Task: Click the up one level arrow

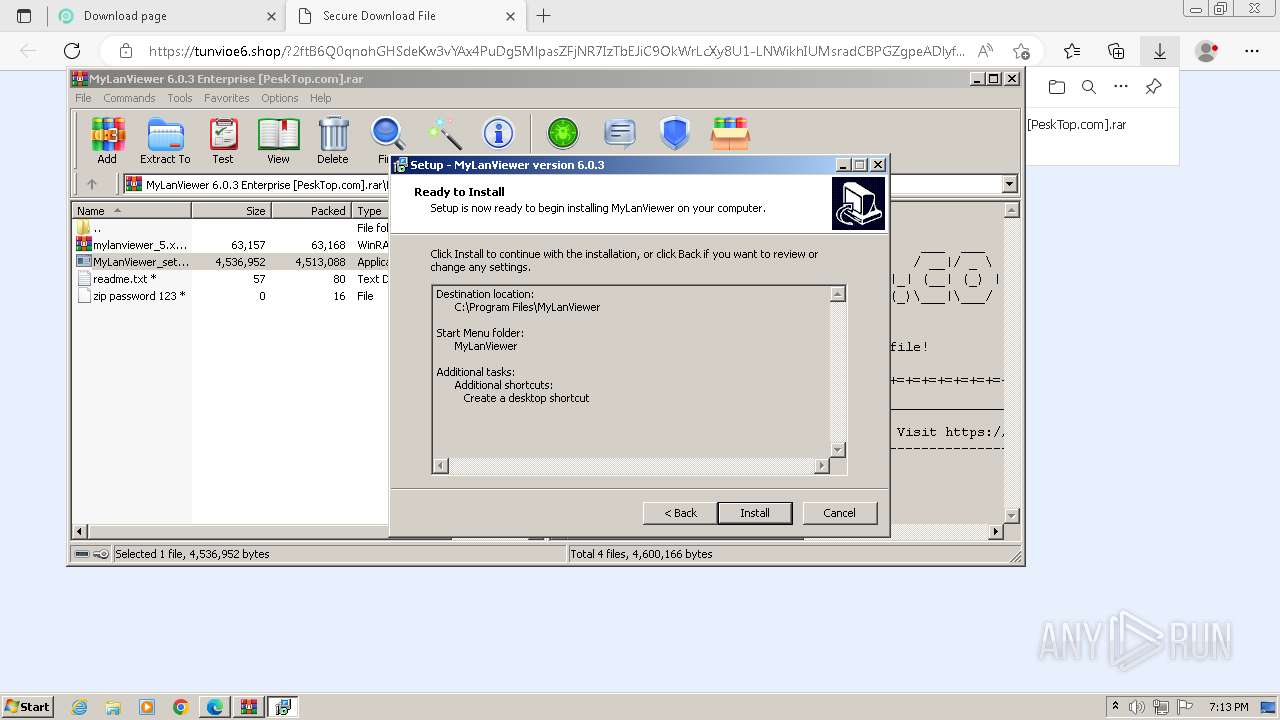Action: (x=92, y=184)
